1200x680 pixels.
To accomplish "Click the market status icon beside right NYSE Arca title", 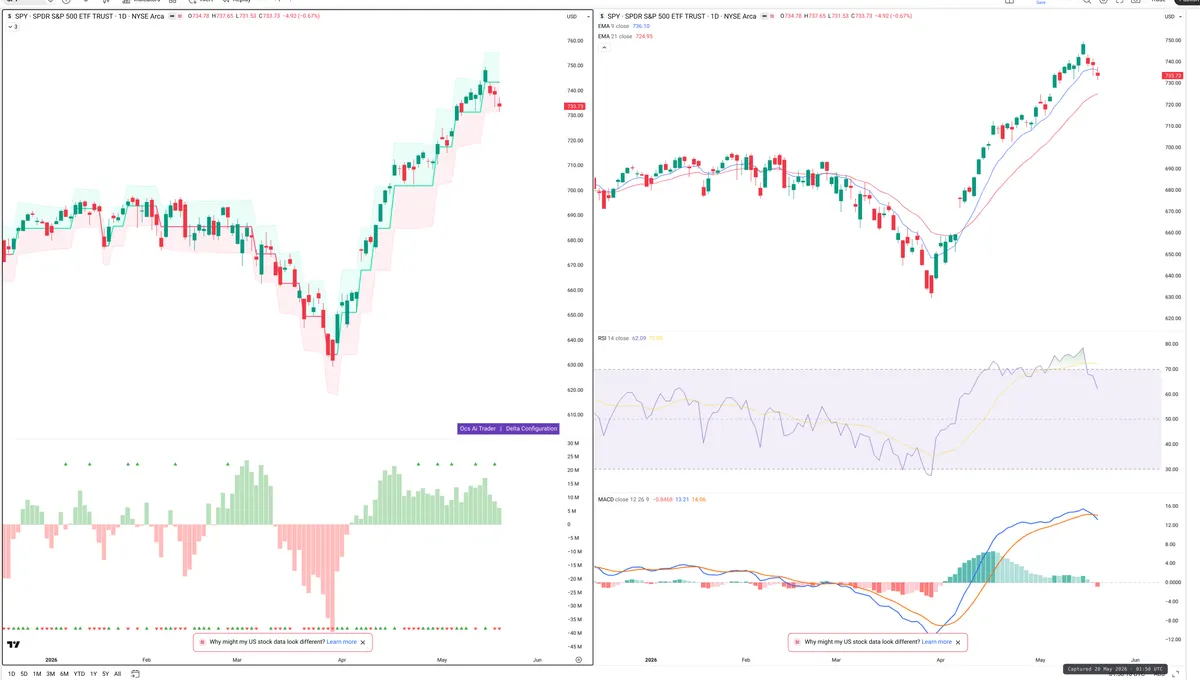I will [x=764, y=17].
